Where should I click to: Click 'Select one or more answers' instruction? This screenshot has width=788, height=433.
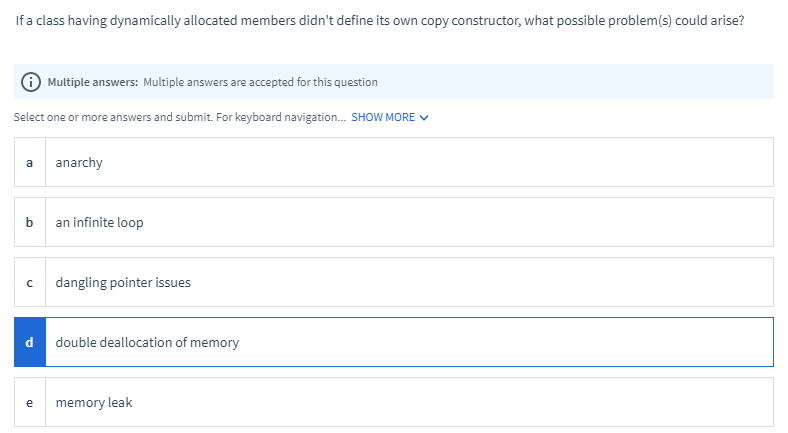[x=180, y=117]
